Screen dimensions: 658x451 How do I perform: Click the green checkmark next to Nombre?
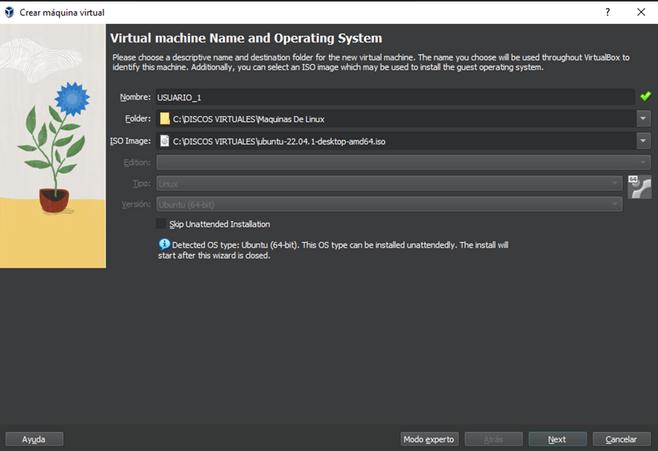coord(645,96)
